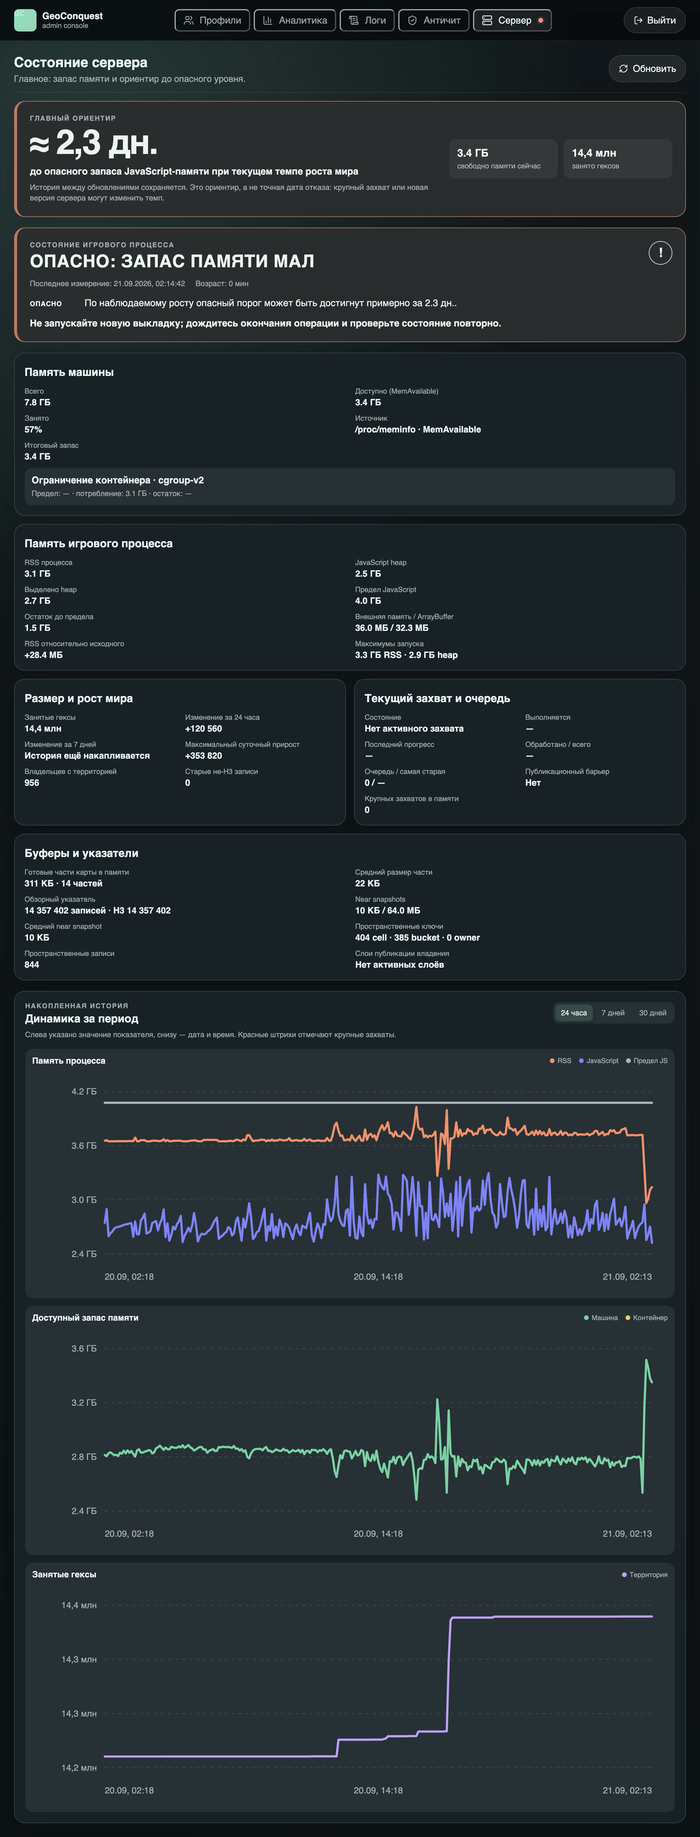
Task: Click the Логи list icon
Action: [354, 20]
